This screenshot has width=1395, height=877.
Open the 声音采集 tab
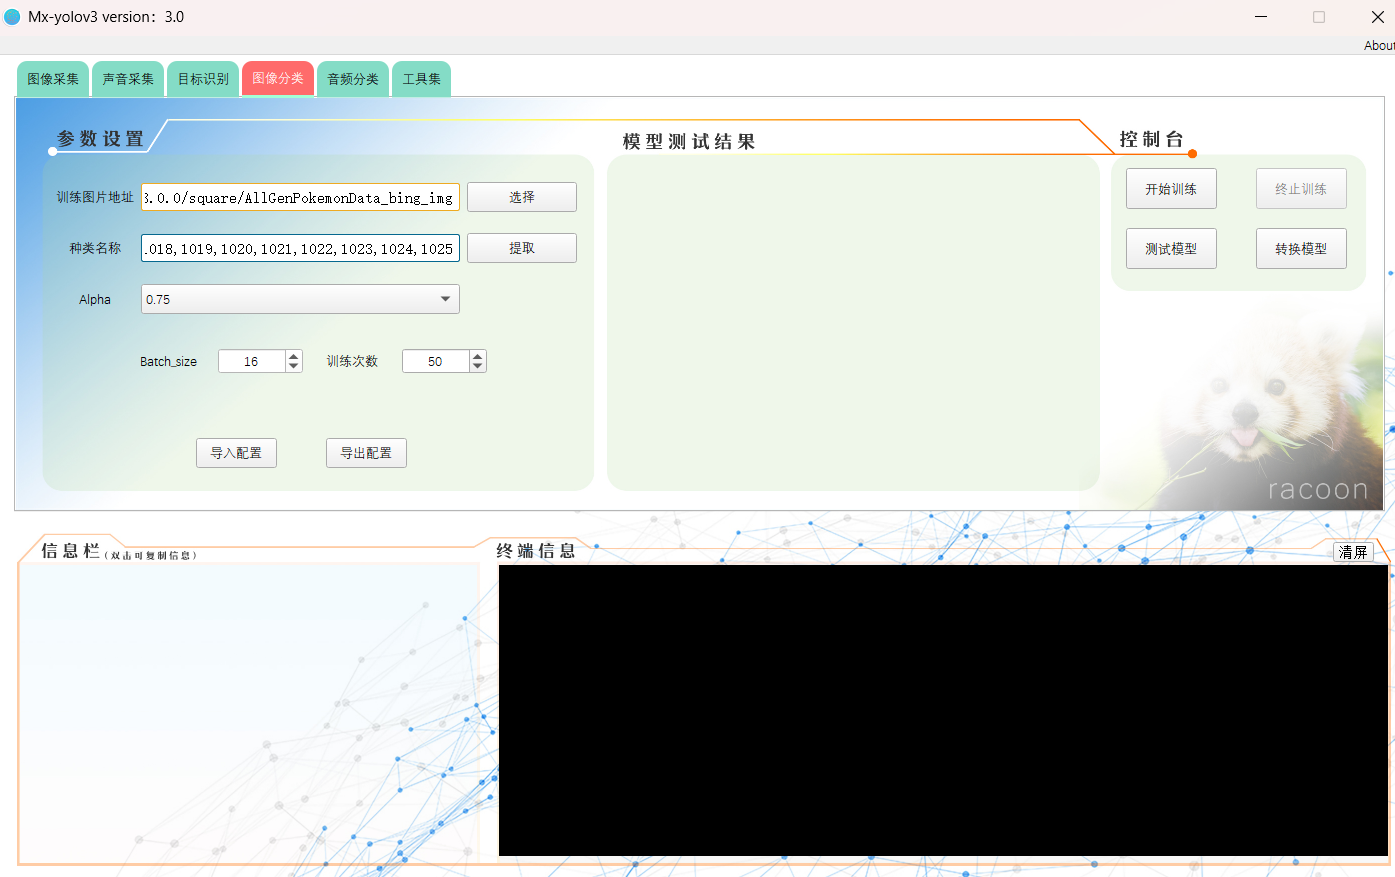(x=128, y=79)
